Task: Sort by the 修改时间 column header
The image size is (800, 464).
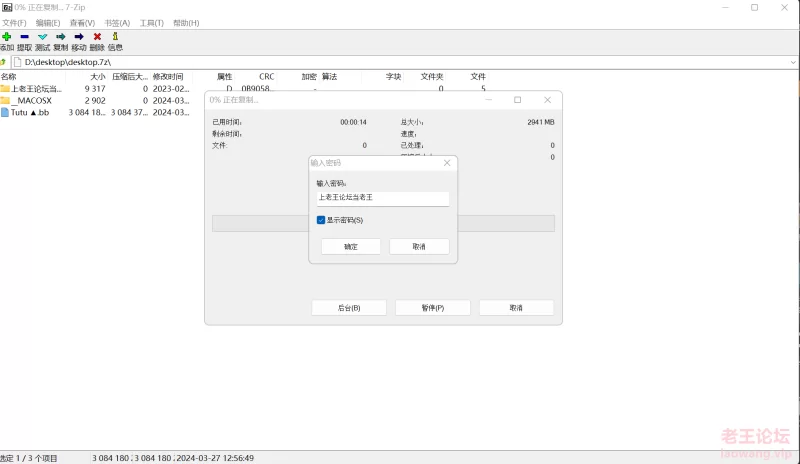Action: tap(168, 77)
